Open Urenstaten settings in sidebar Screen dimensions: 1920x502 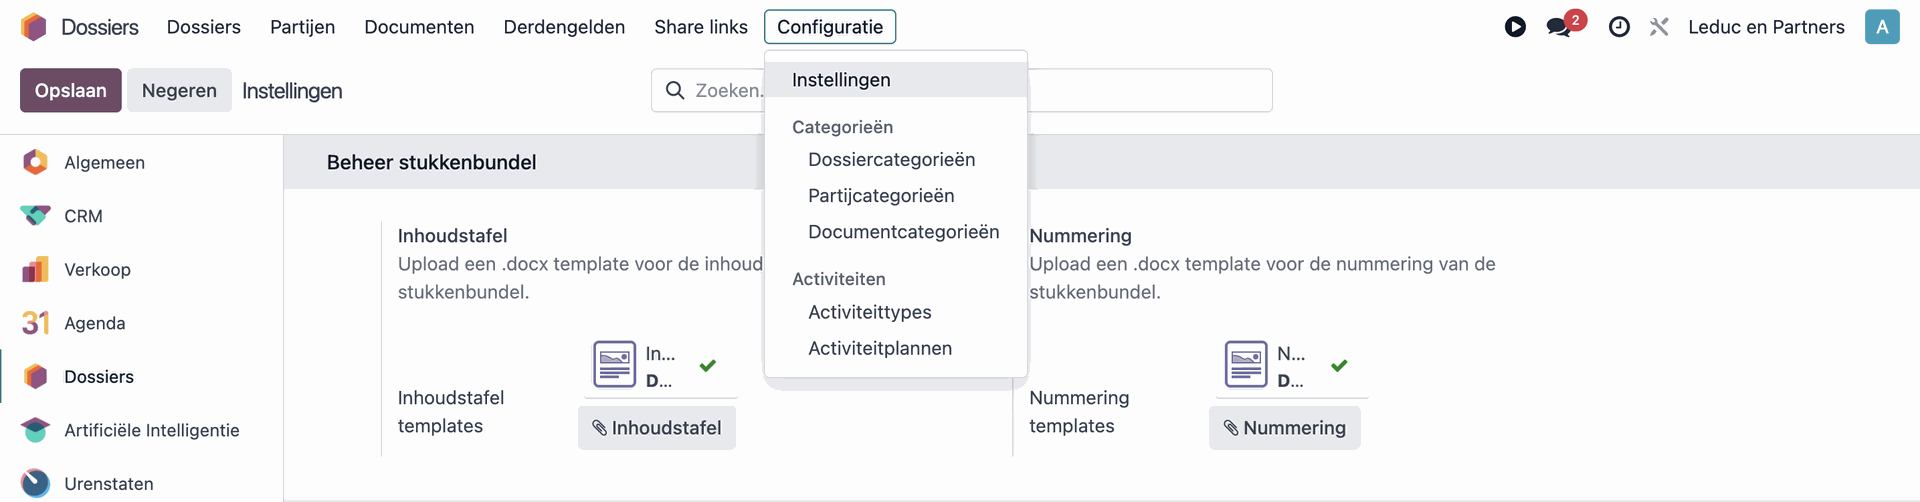(108, 483)
